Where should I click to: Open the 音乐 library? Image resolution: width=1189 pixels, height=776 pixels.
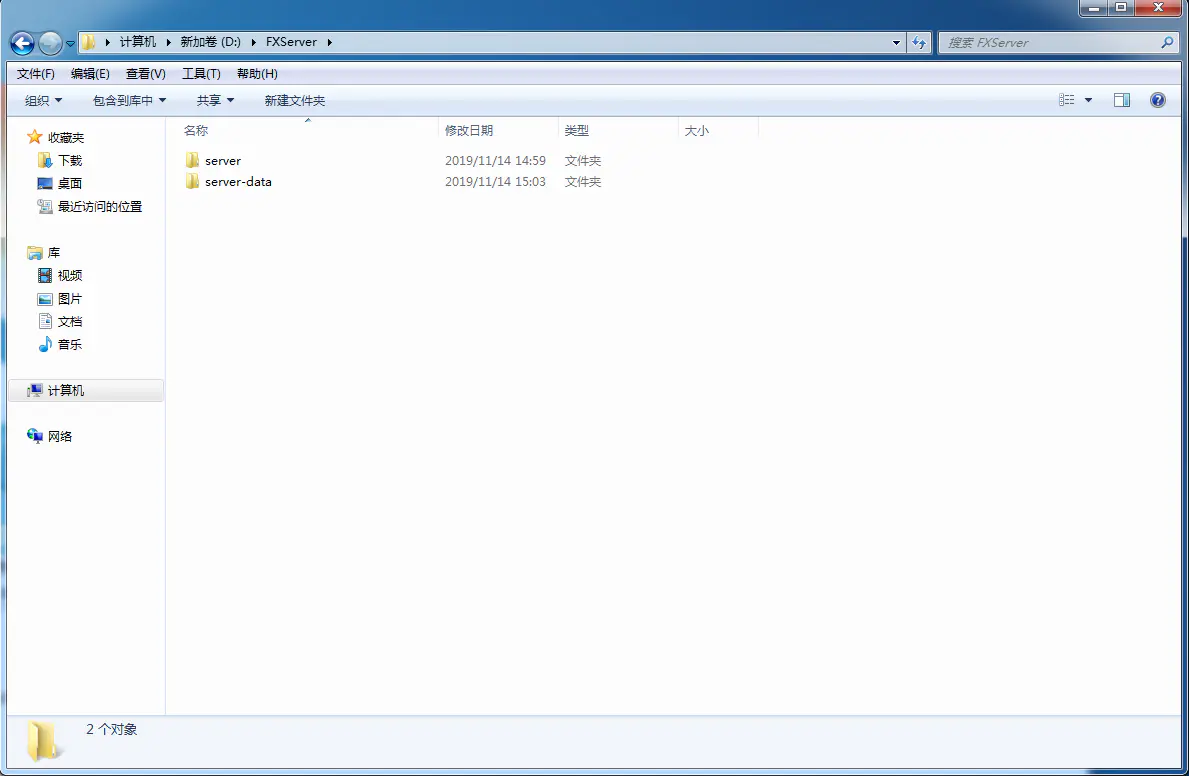point(70,344)
